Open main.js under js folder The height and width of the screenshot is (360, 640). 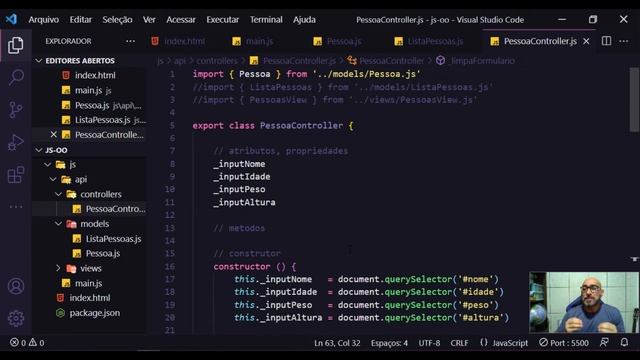point(89,283)
